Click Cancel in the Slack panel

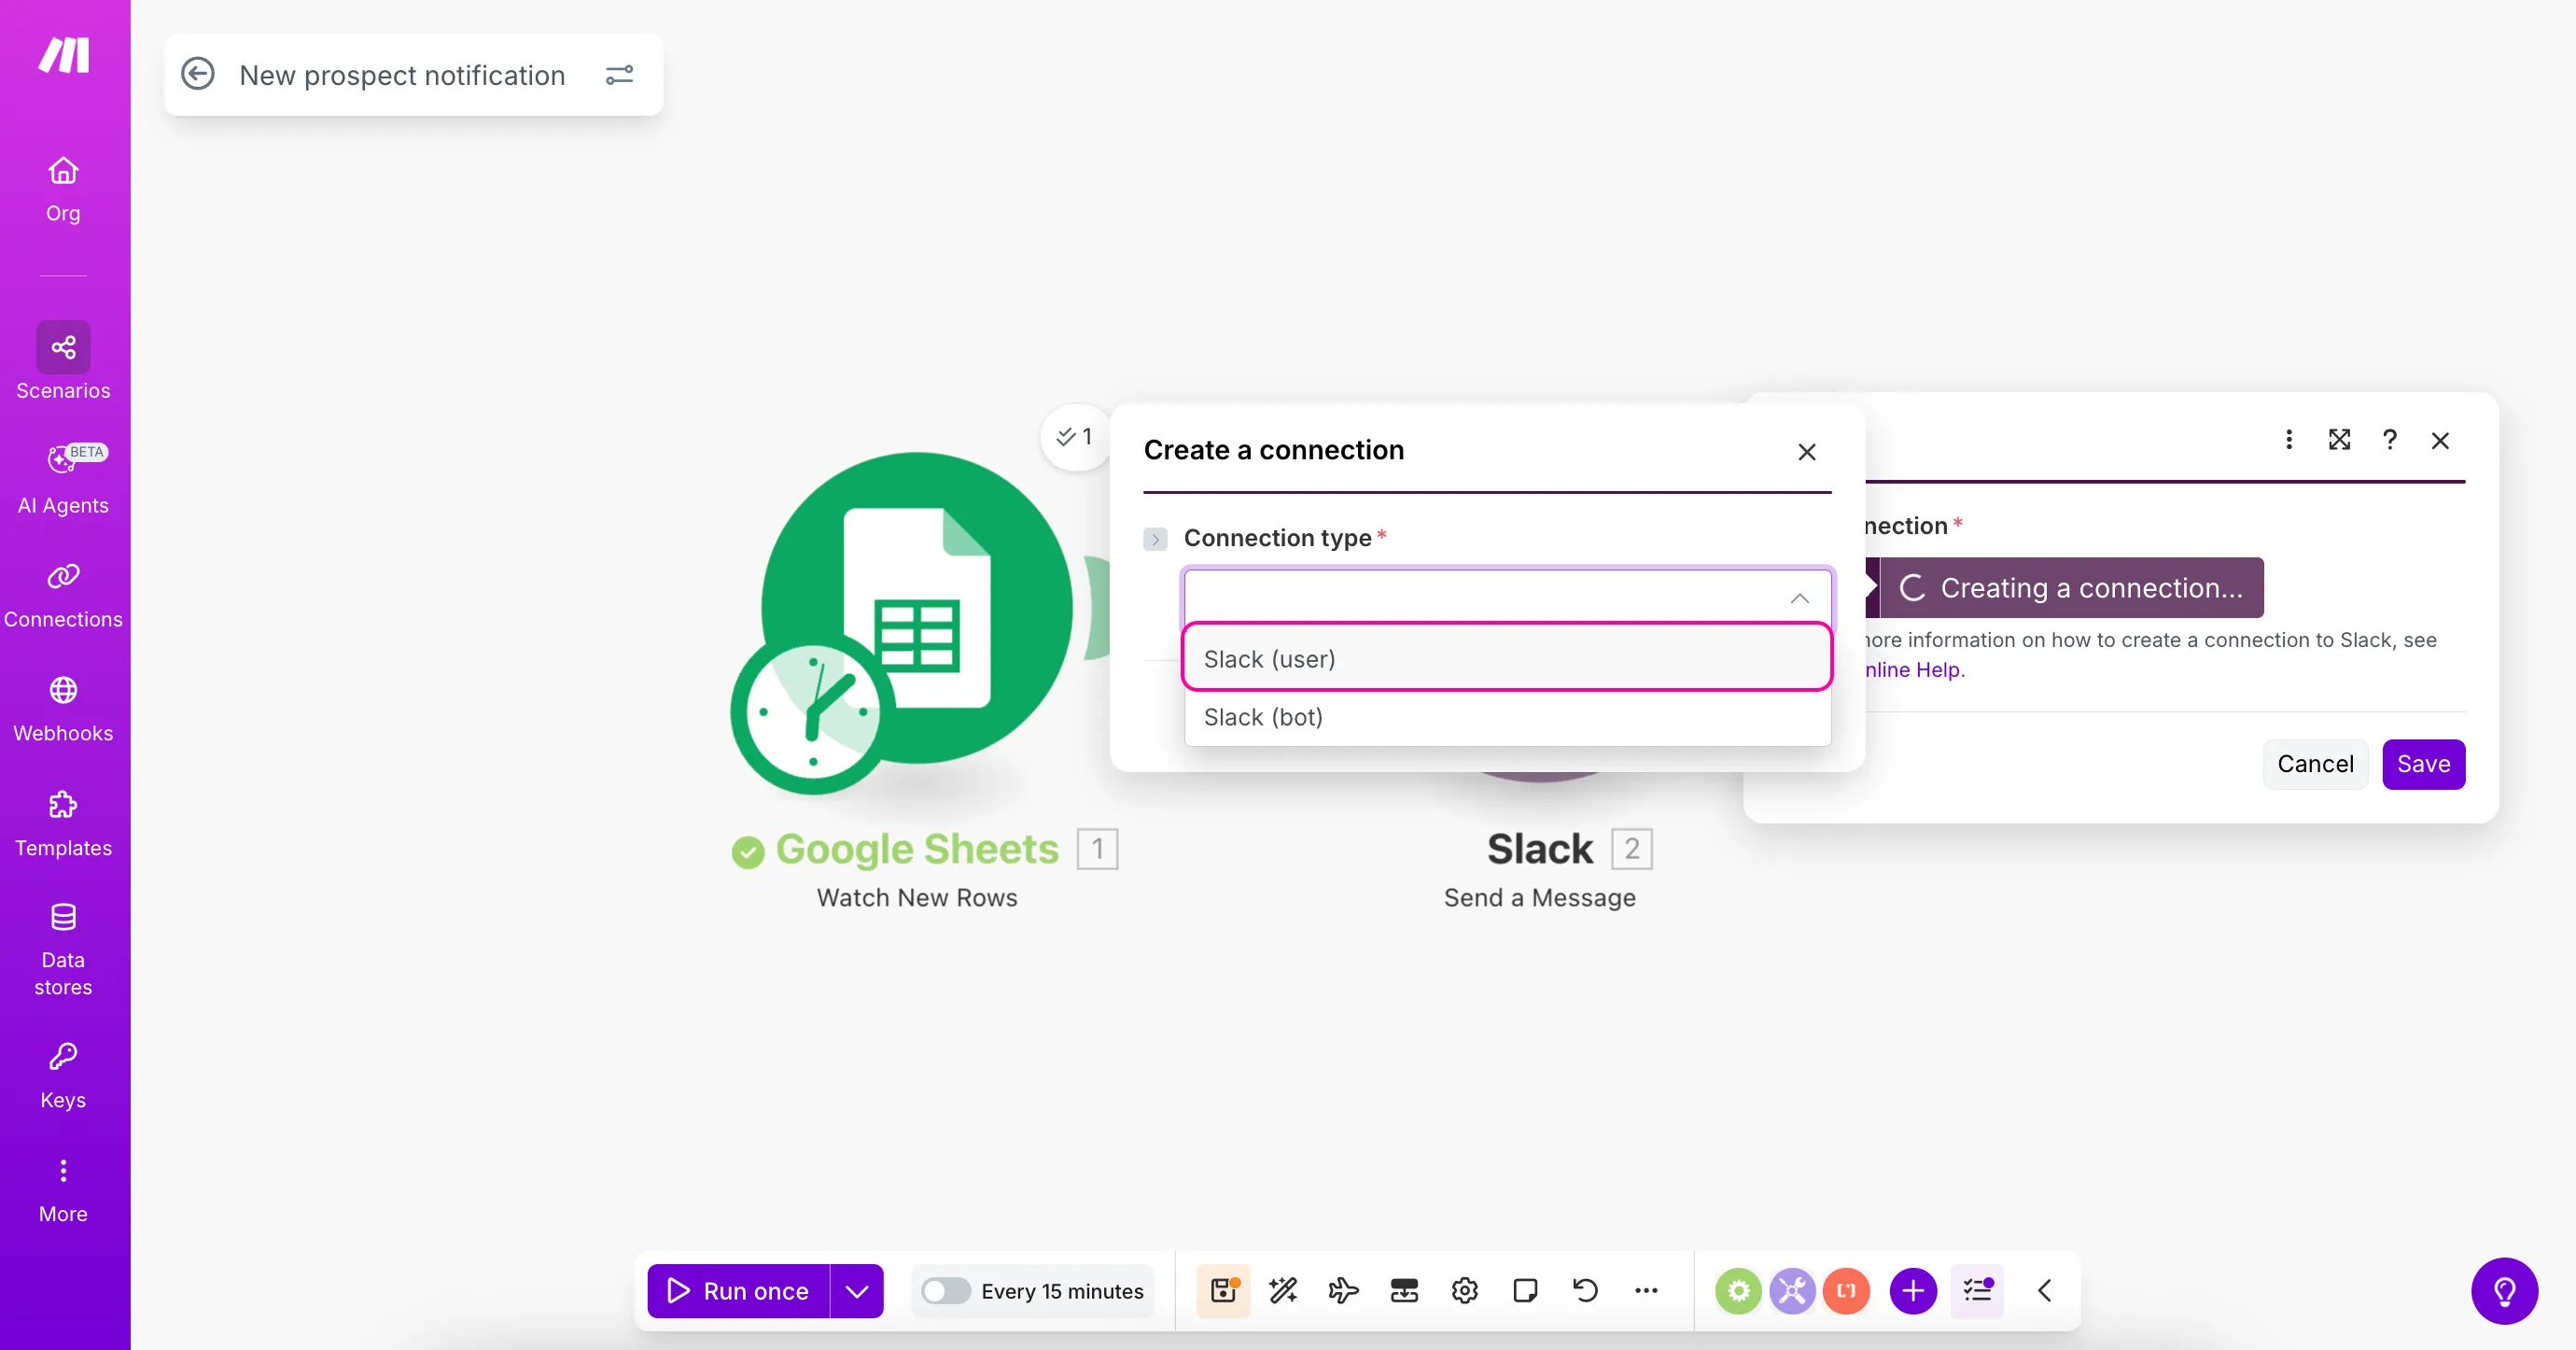tap(2315, 764)
